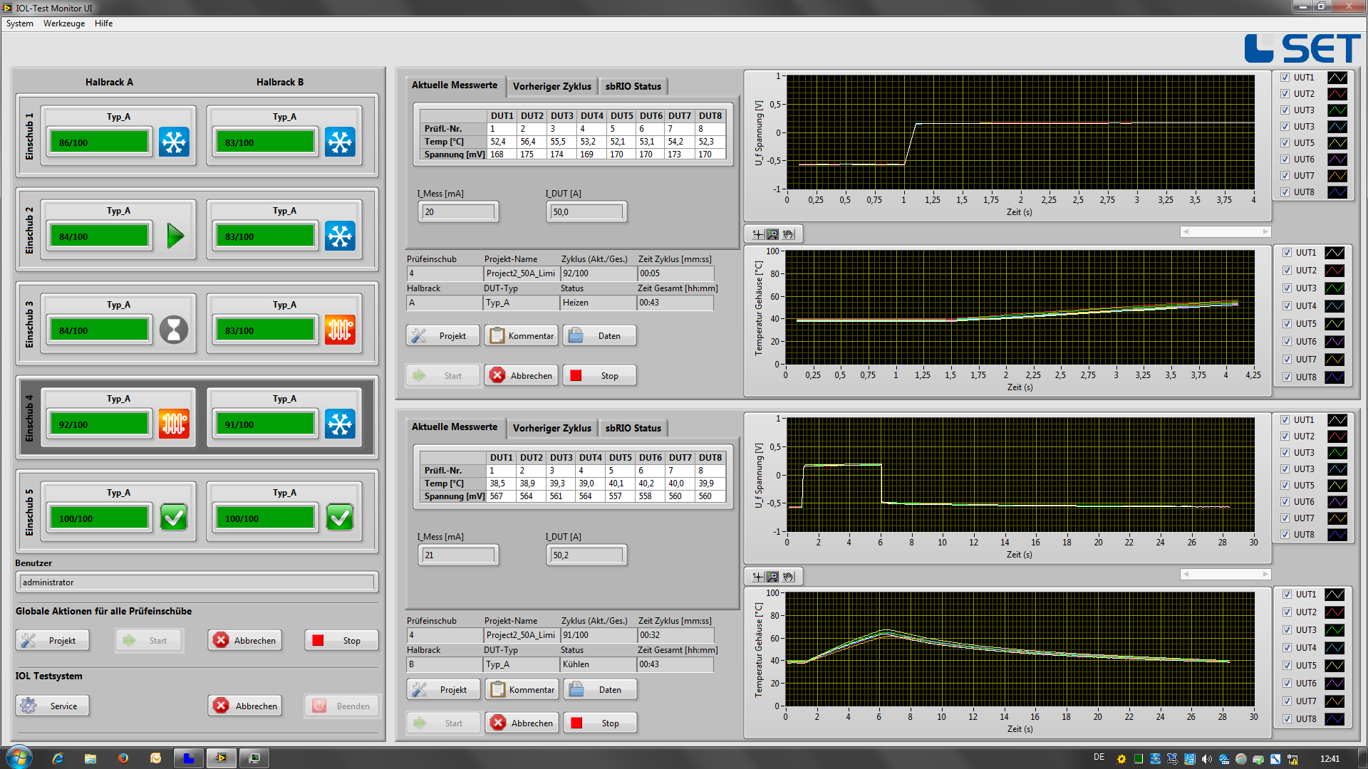Switch to sbRIO Status tab in lower panel

click(x=633, y=428)
